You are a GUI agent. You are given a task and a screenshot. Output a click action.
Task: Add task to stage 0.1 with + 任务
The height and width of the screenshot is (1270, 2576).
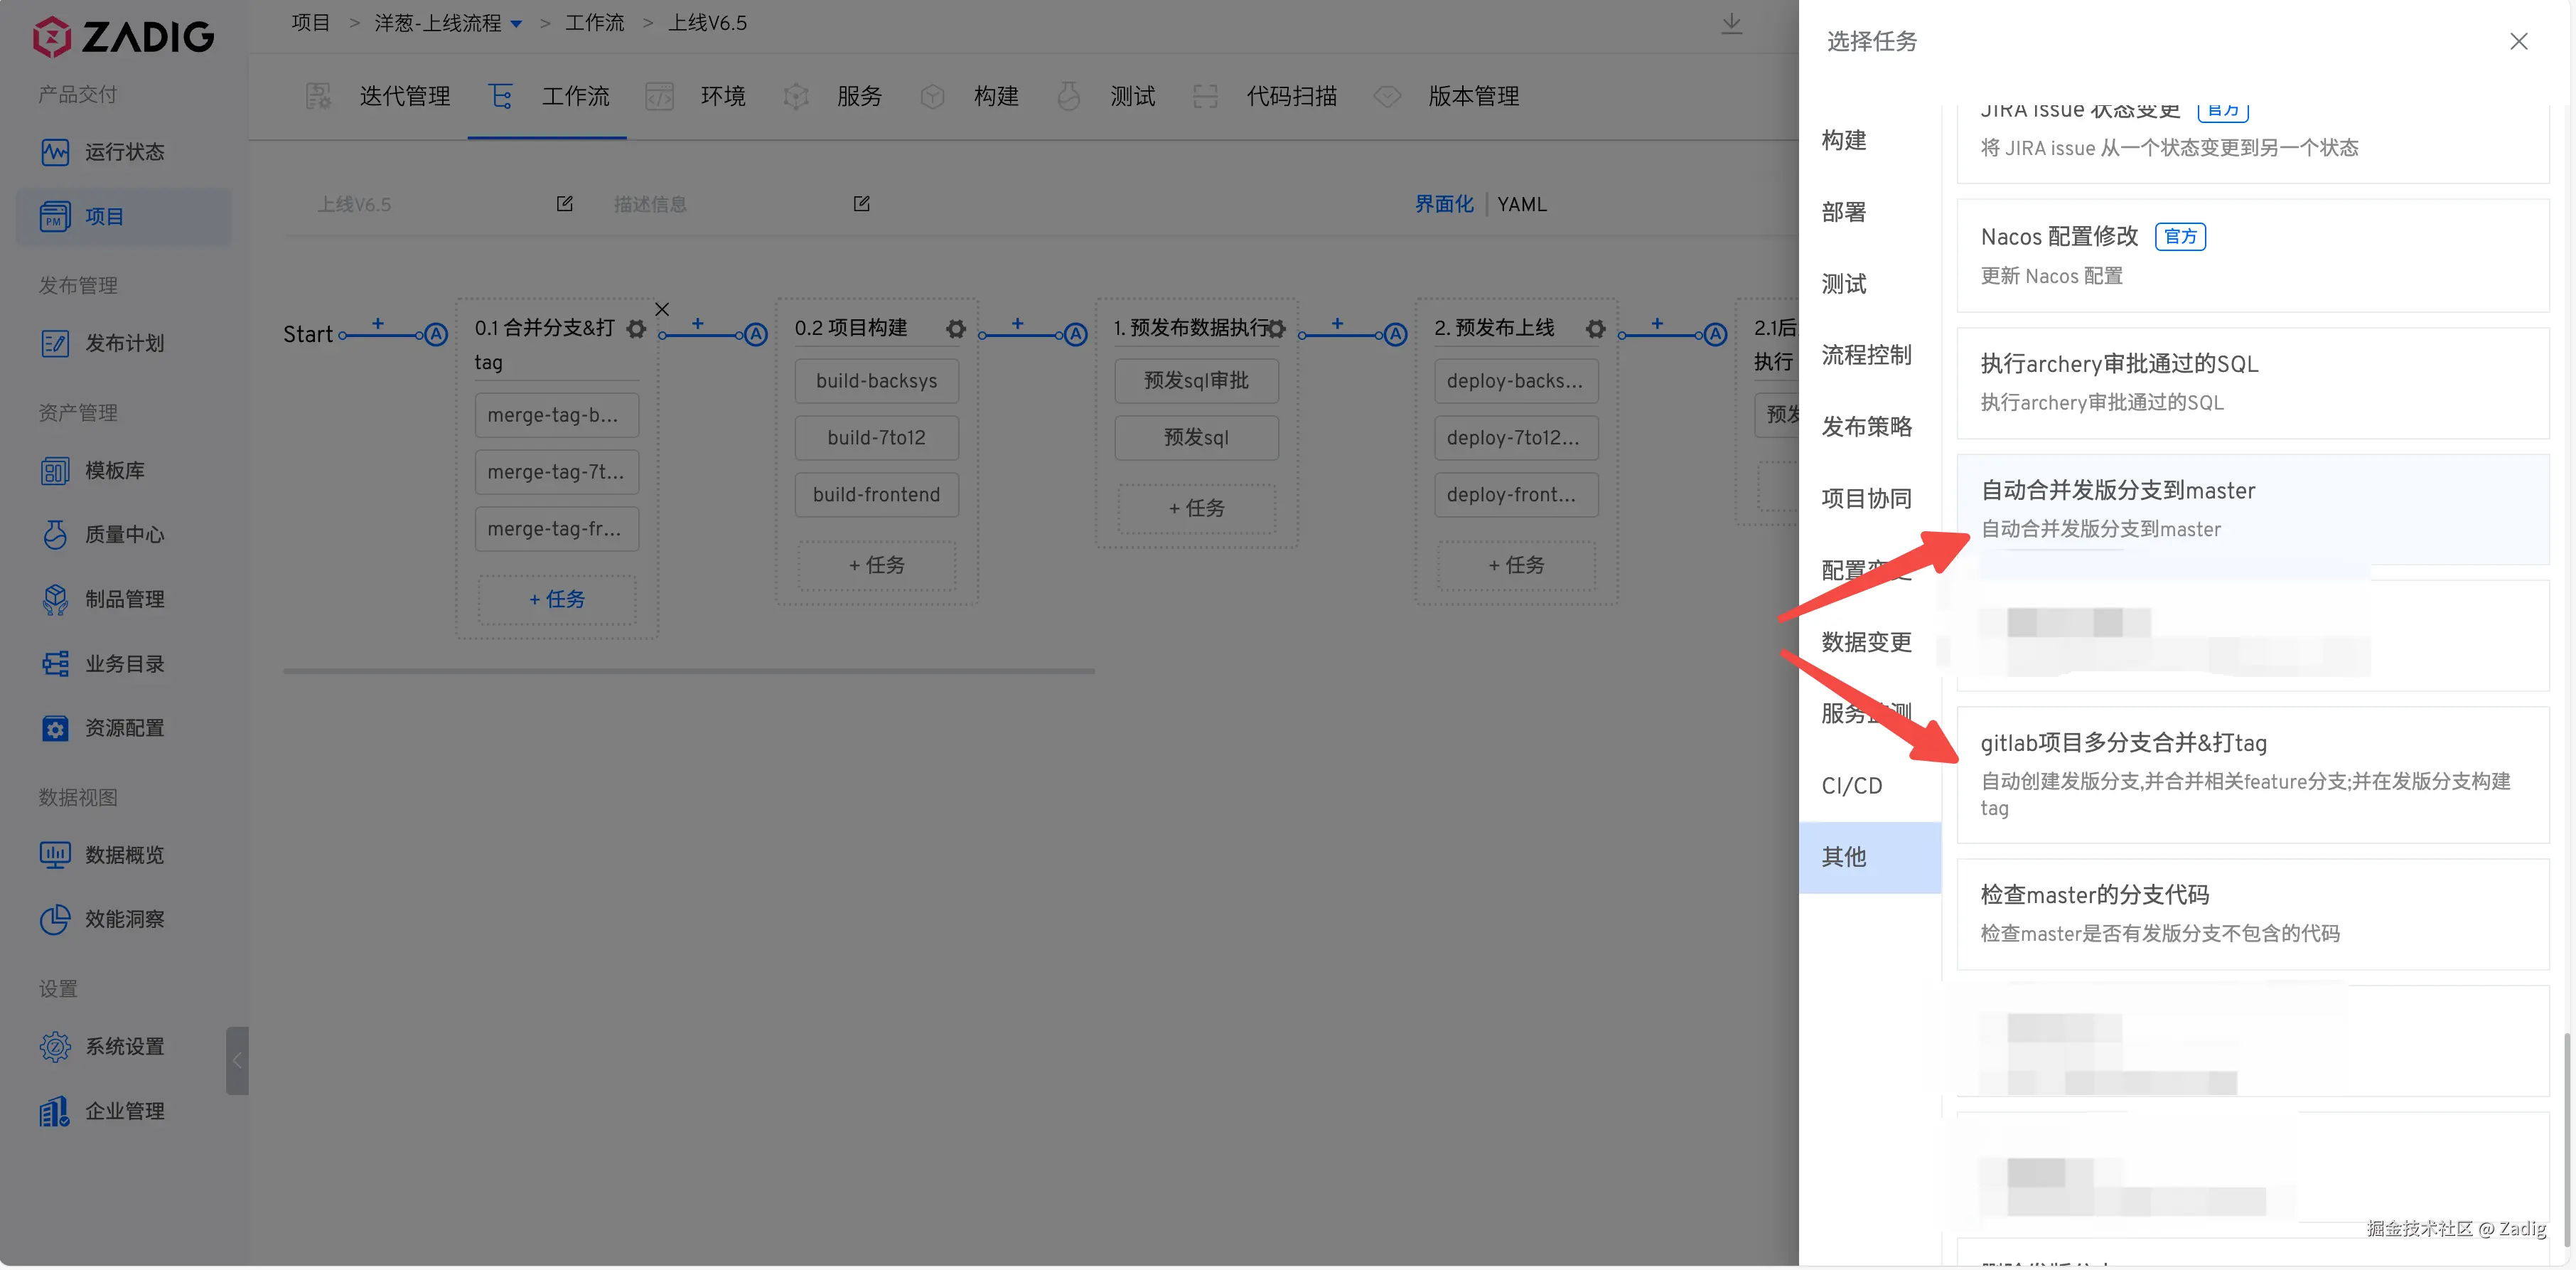557,599
